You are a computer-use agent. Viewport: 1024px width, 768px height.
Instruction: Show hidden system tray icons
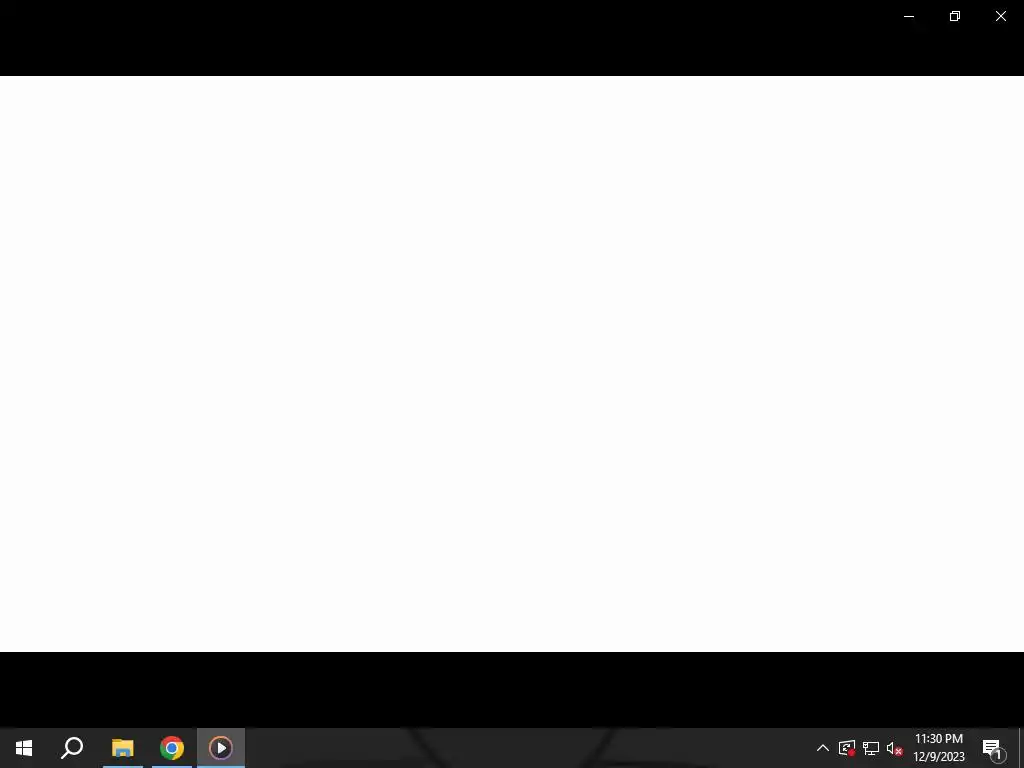(823, 748)
